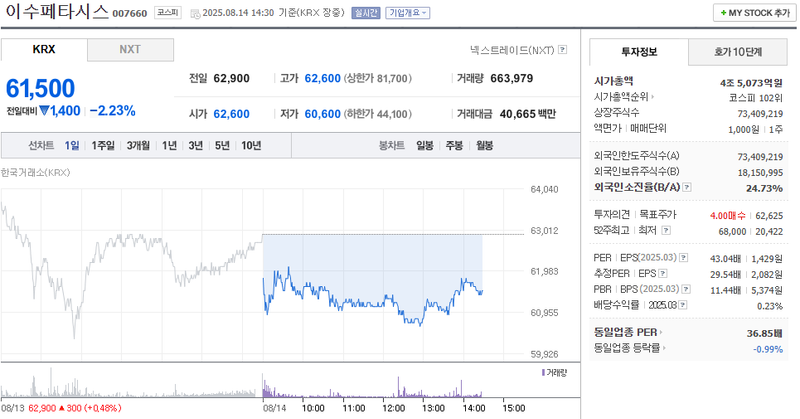Image resolution: width=800 pixels, height=419 pixels.
Task: Select 5년 line chart period
Action: [222, 146]
